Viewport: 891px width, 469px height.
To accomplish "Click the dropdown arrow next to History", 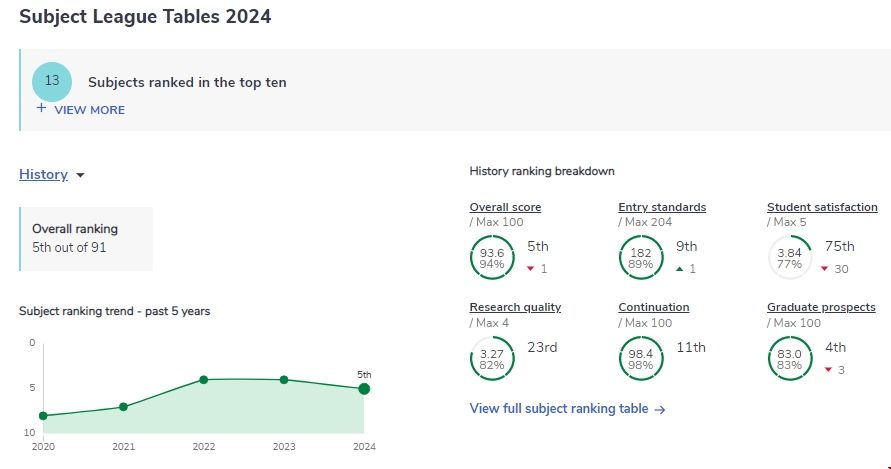I will [81, 176].
